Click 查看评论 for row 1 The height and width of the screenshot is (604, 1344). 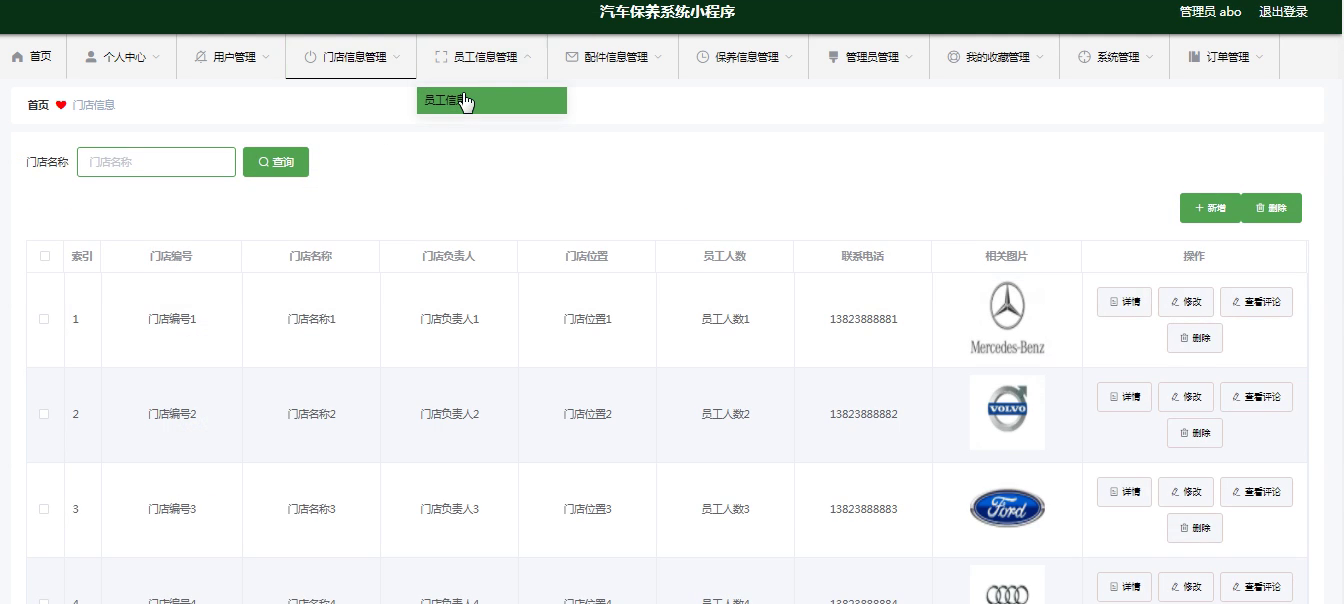click(1256, 302)
